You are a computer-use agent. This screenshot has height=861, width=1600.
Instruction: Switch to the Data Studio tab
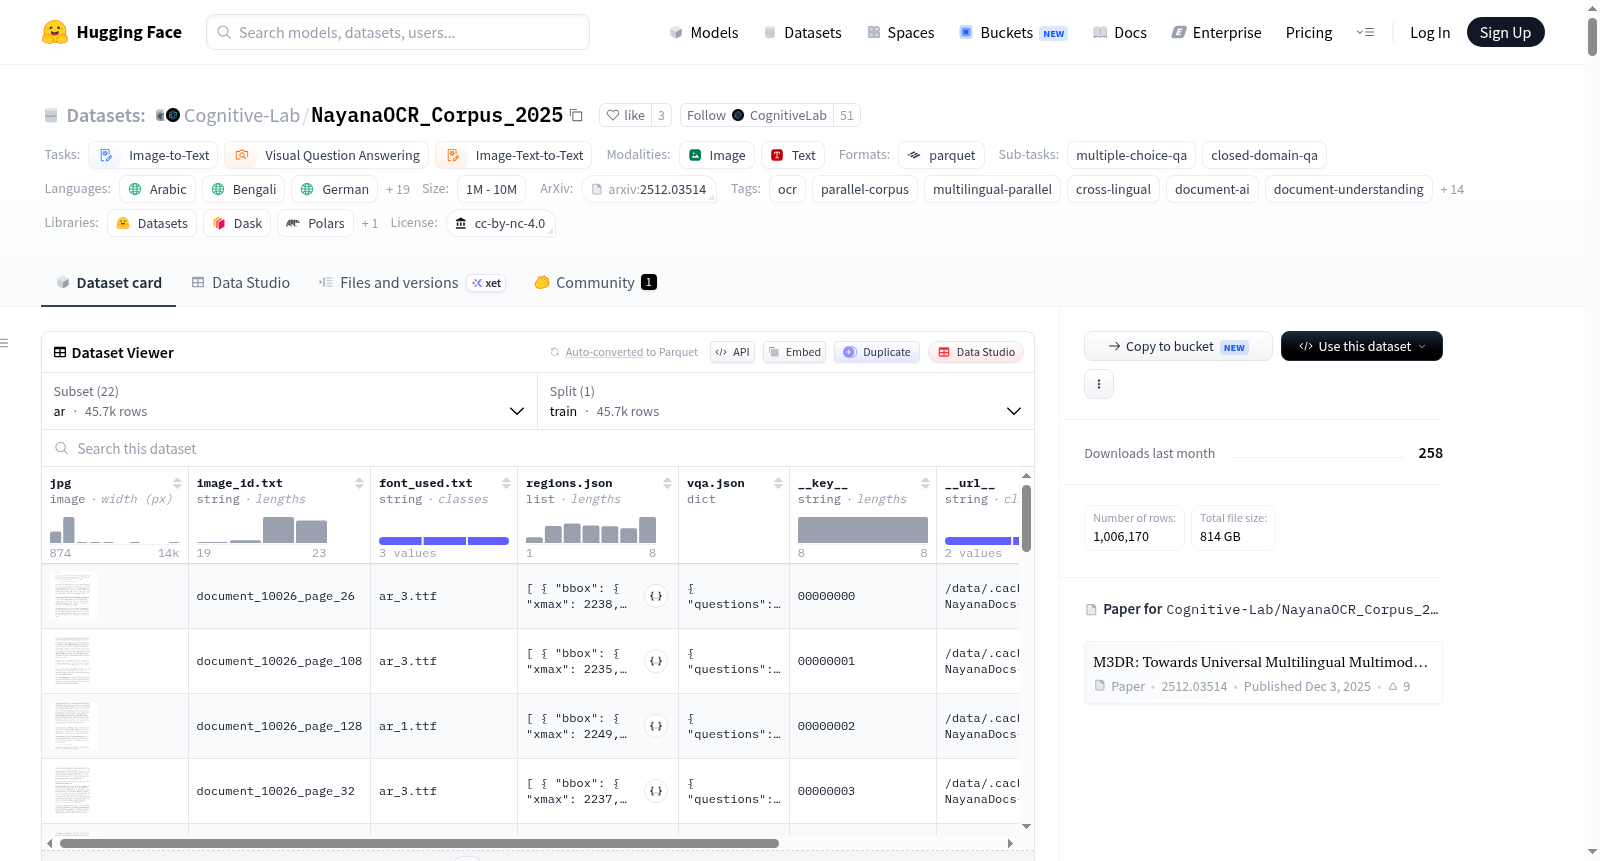241,283
